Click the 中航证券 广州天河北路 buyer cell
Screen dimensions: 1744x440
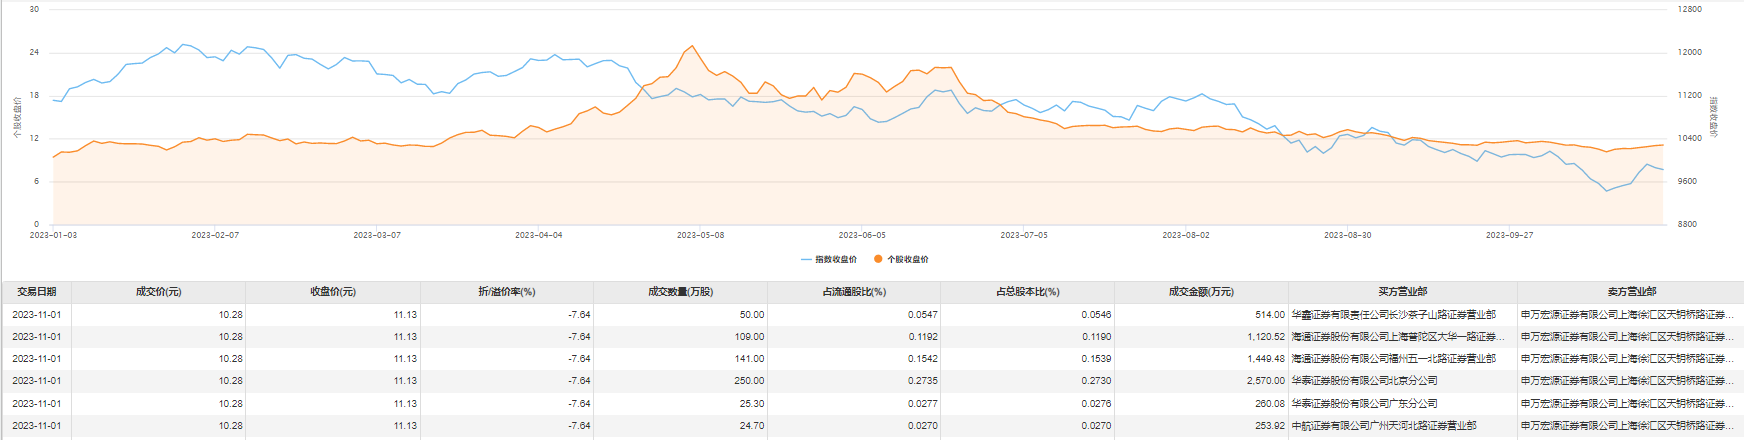(x=1383, y=426)
